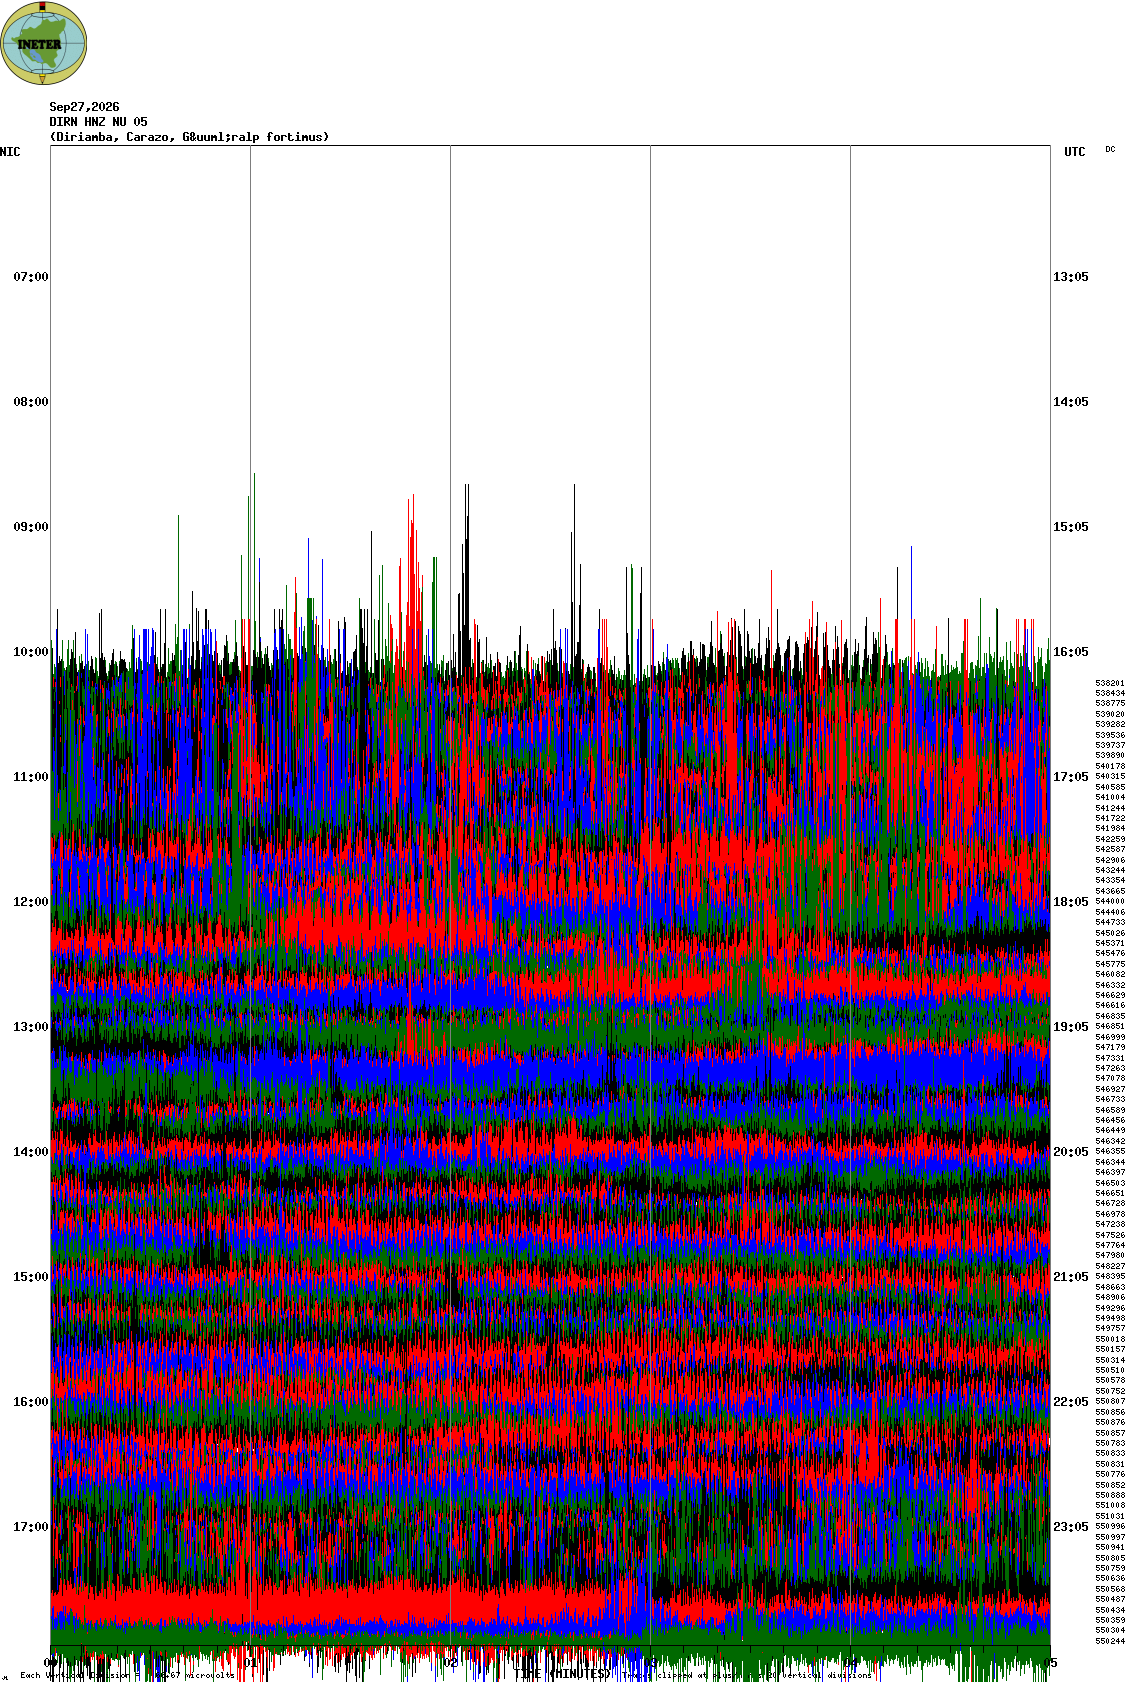The width and height of the screenshot is (1130, 1689).
Task: Click the 12:00 local time label
Action: click(x=31, y=902)
